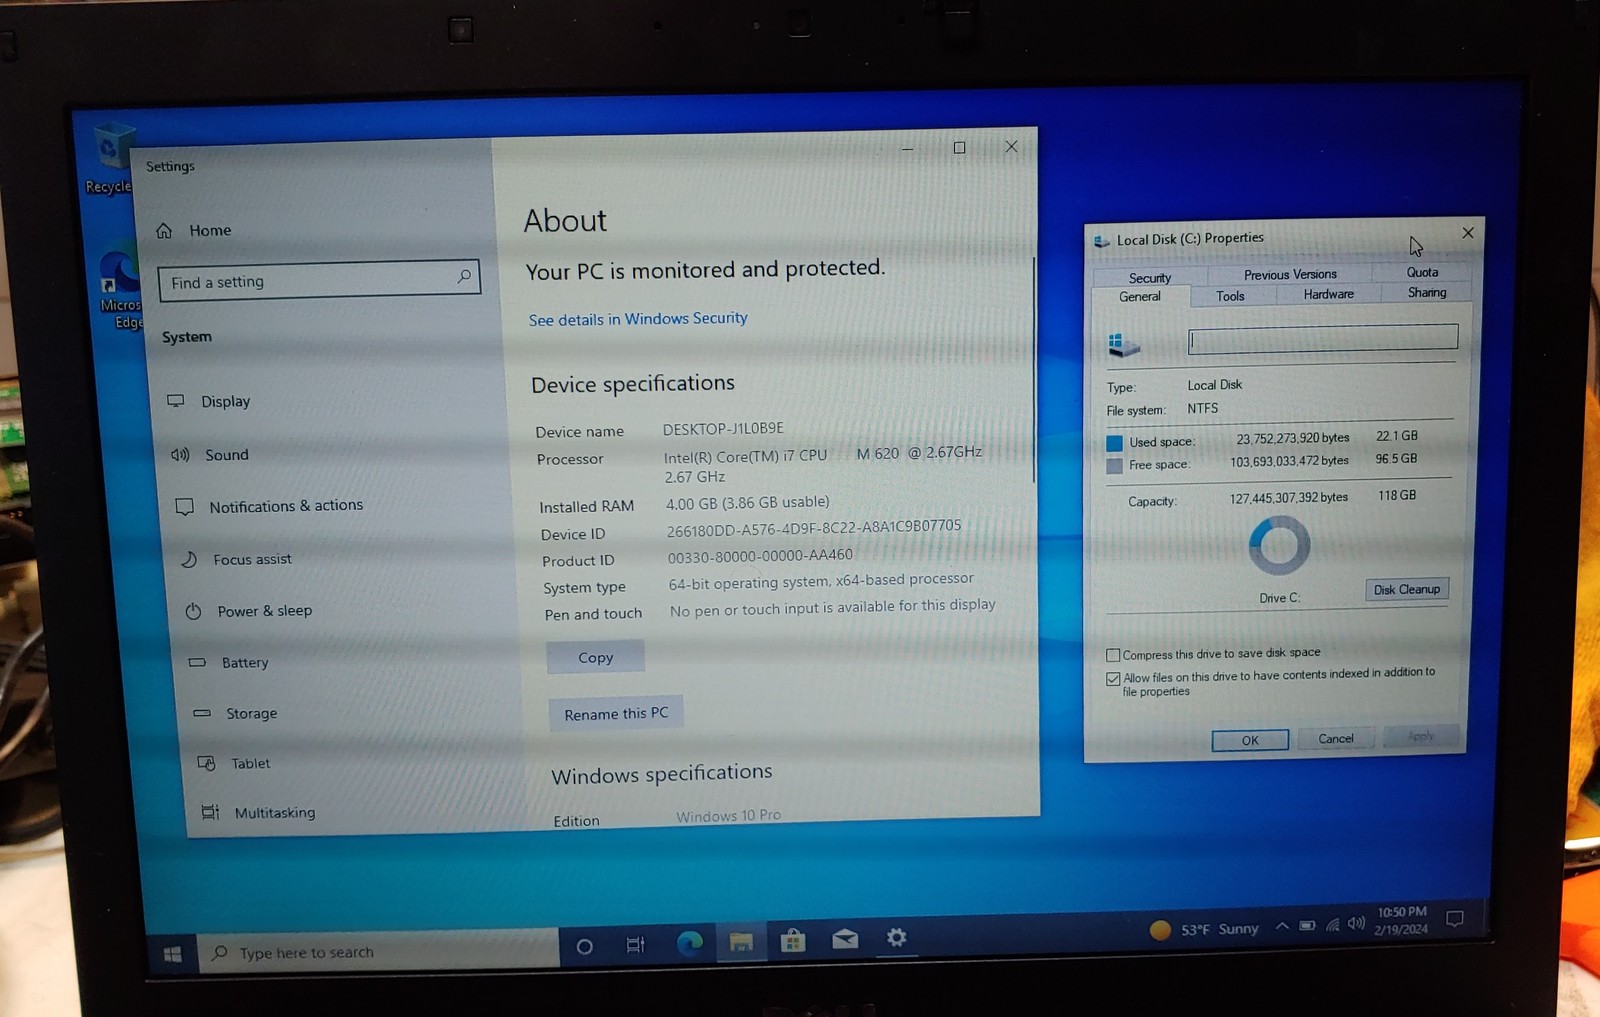Open Recycle Bin desktop icon
Image resolution: width=1600 pixels, height=1017 pixels.
pyautogui.click(x=110, y=158)
